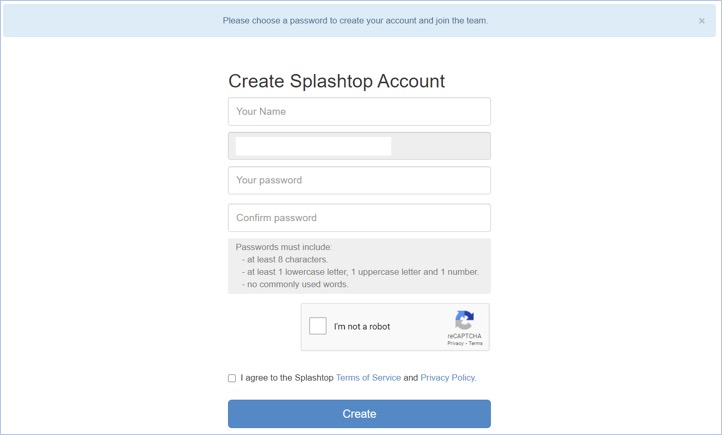Click into the Your password field
This screenshot has height=435, width=722.
pyautogui.click(x=359, y=180)
